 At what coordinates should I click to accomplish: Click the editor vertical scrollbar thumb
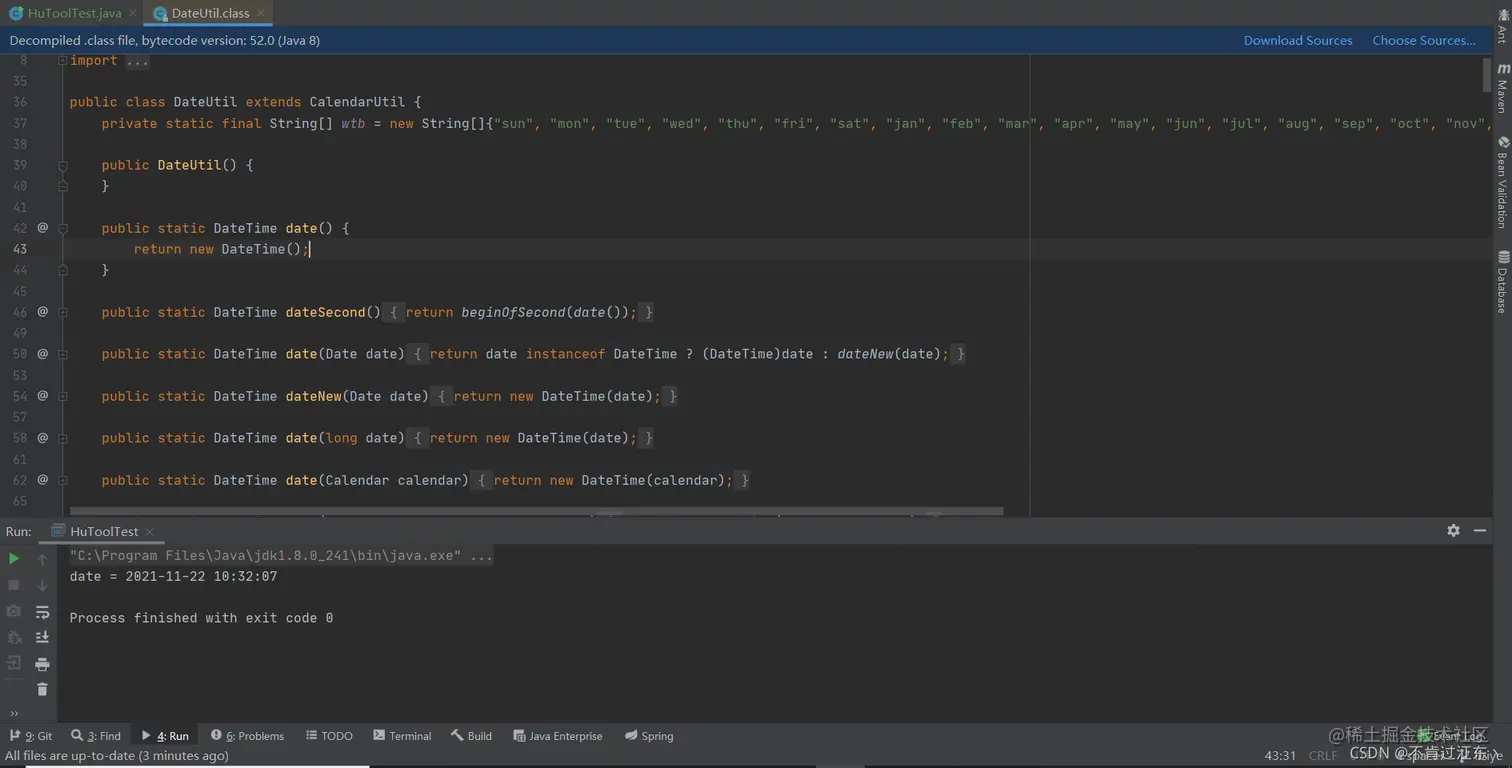click(1486, 75)
